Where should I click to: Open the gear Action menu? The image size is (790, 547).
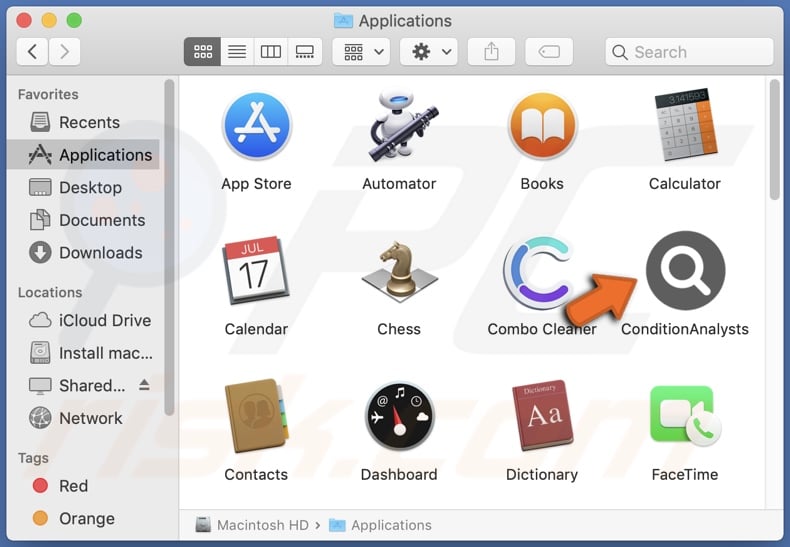coord(429,51)
